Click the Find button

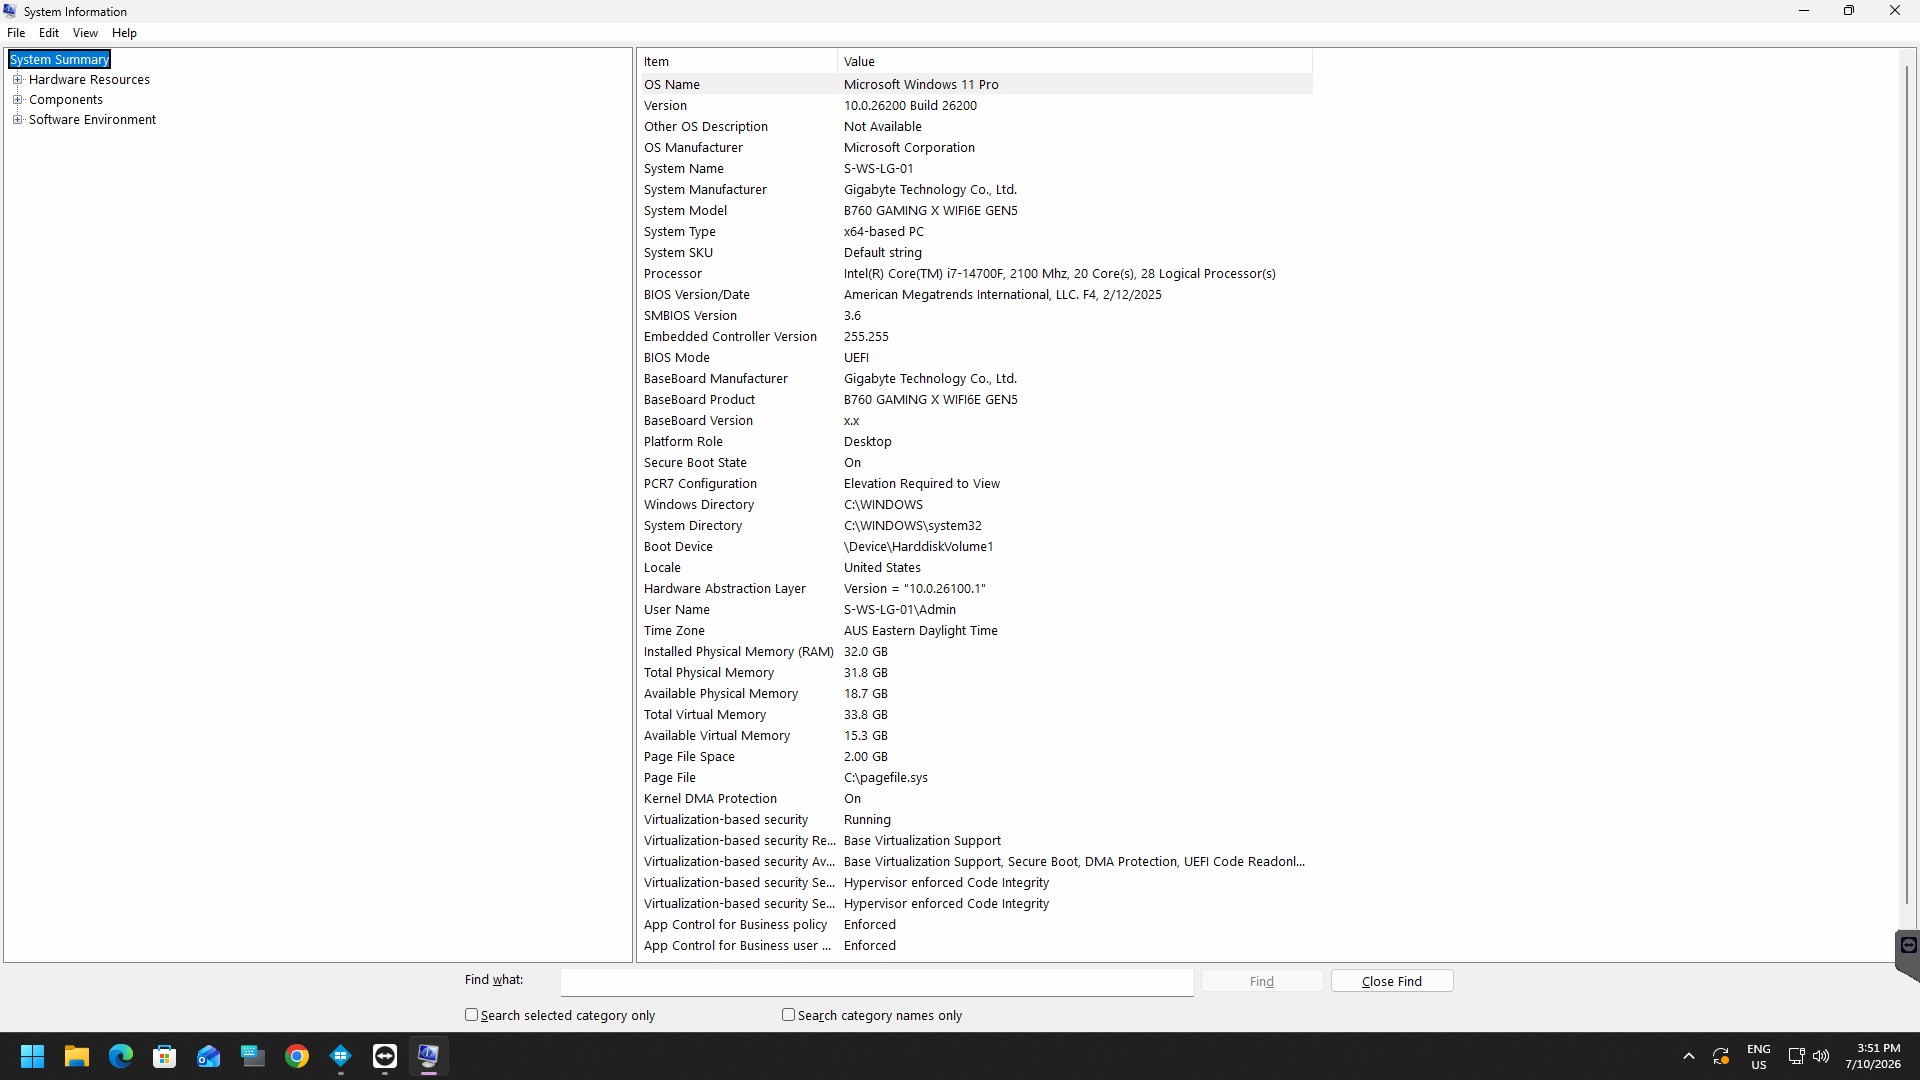click(x=1262, y=981)
